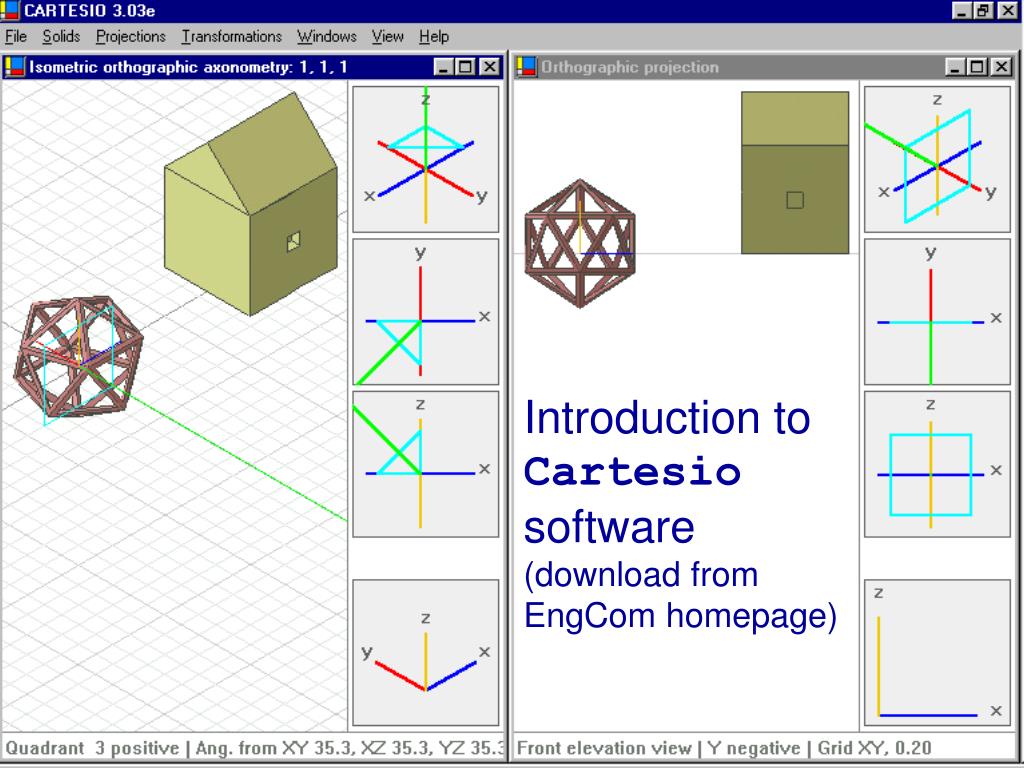Open the Windows menu
1024x768 pixels.
(x=327, y=37)
